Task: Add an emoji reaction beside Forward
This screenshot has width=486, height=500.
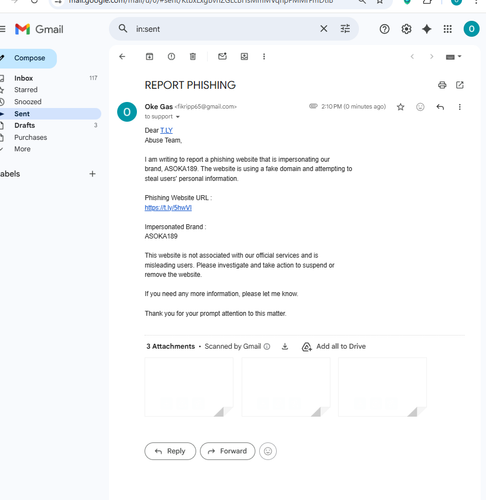Action: point(268,451)
